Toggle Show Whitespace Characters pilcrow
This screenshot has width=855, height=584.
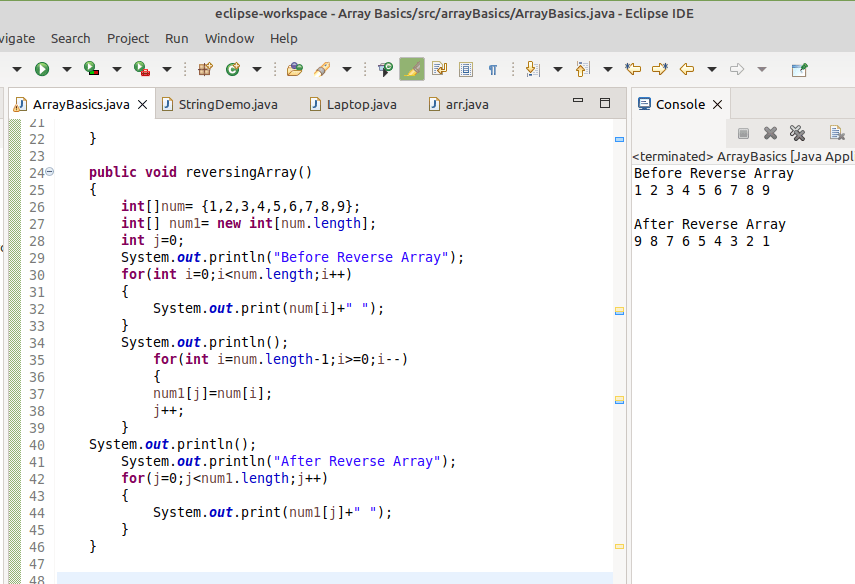point(492,70)
